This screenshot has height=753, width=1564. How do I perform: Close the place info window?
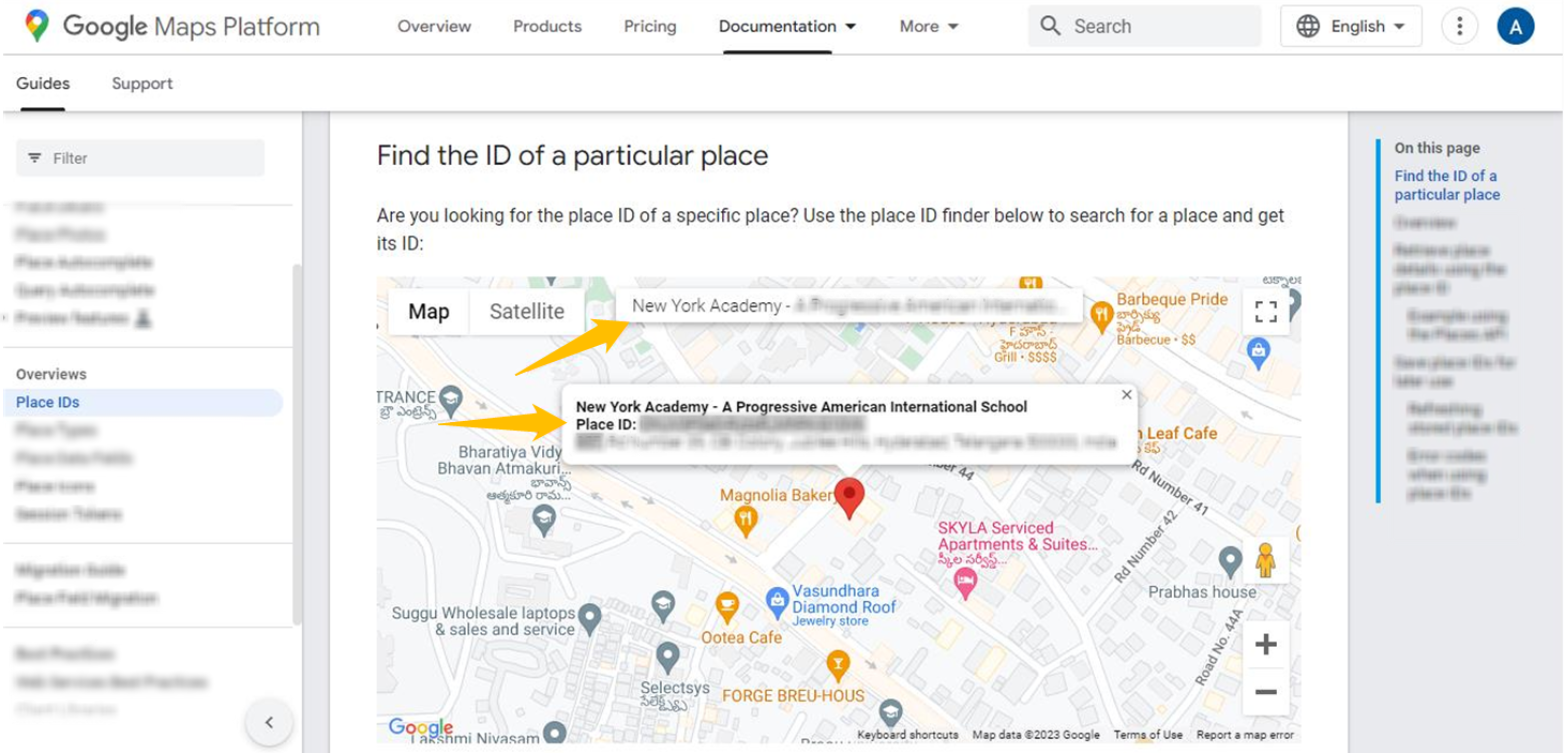[1127, 395]
